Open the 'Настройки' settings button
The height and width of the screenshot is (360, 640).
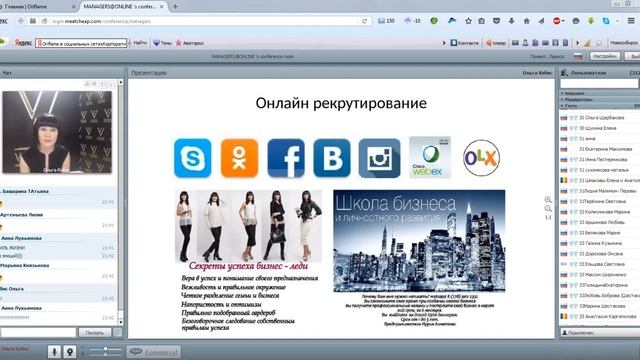605,56
